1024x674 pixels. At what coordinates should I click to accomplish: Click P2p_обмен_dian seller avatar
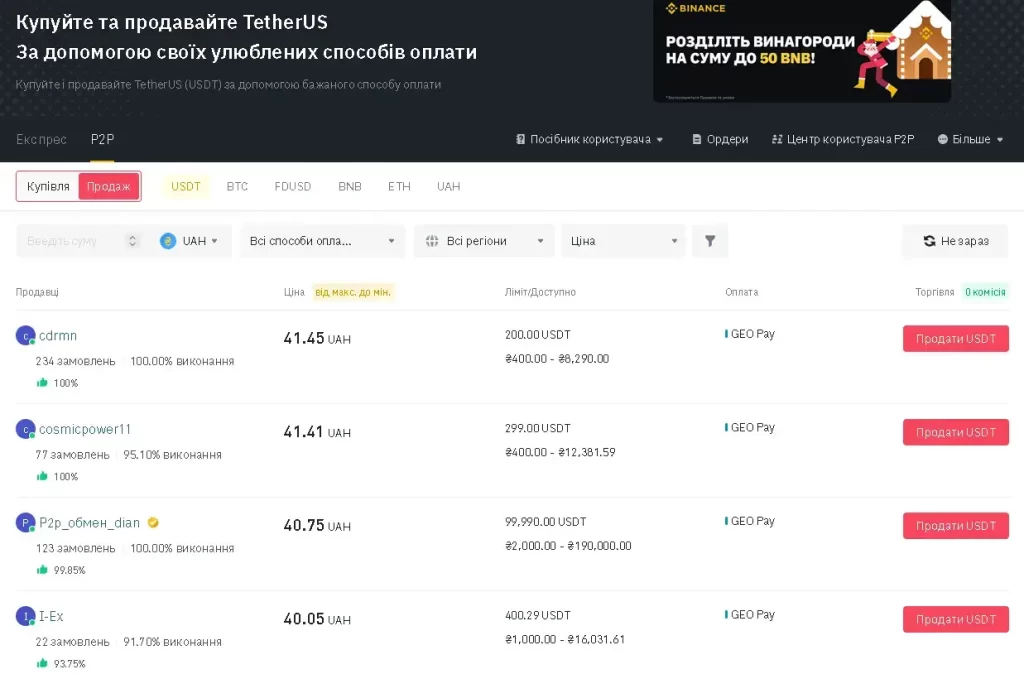(25, 522)
